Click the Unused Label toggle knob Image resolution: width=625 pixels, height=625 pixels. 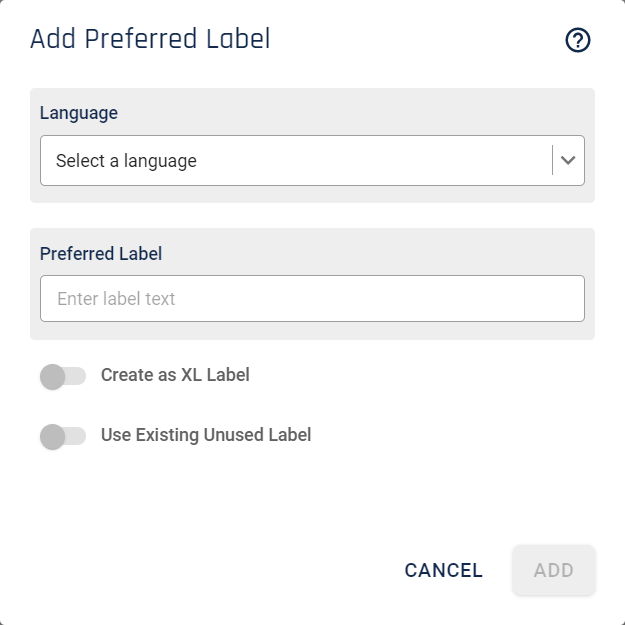(x=53, y=436)
